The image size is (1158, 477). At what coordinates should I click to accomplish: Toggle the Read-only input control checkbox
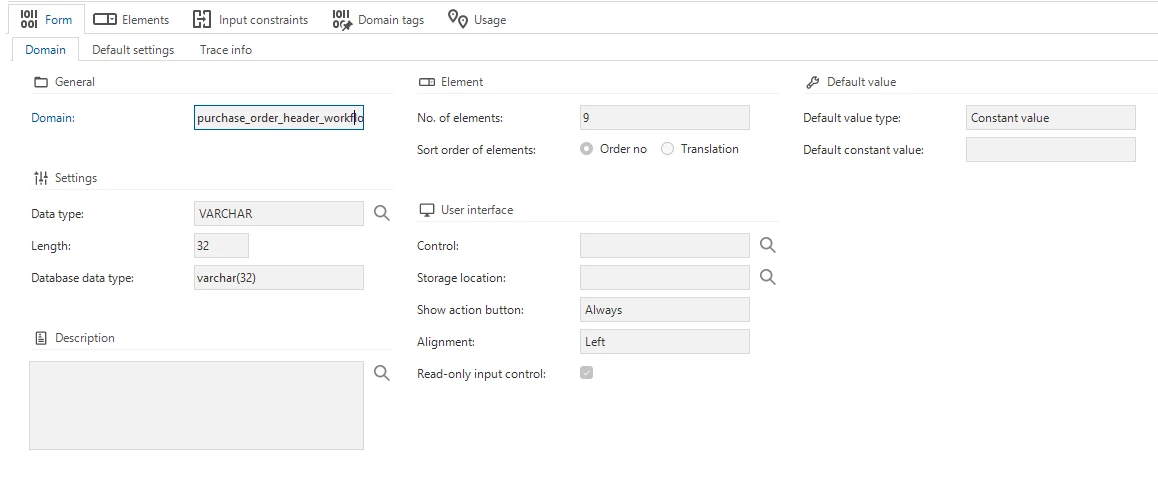(587, 373)
